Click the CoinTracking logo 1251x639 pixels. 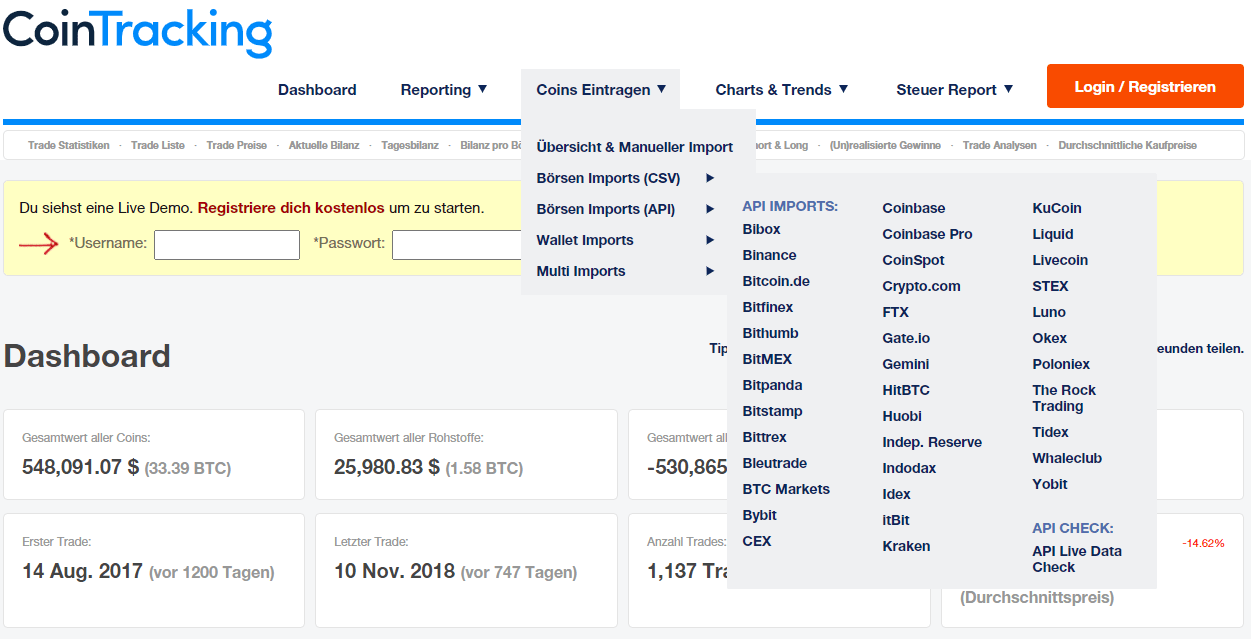click(137, 32)
